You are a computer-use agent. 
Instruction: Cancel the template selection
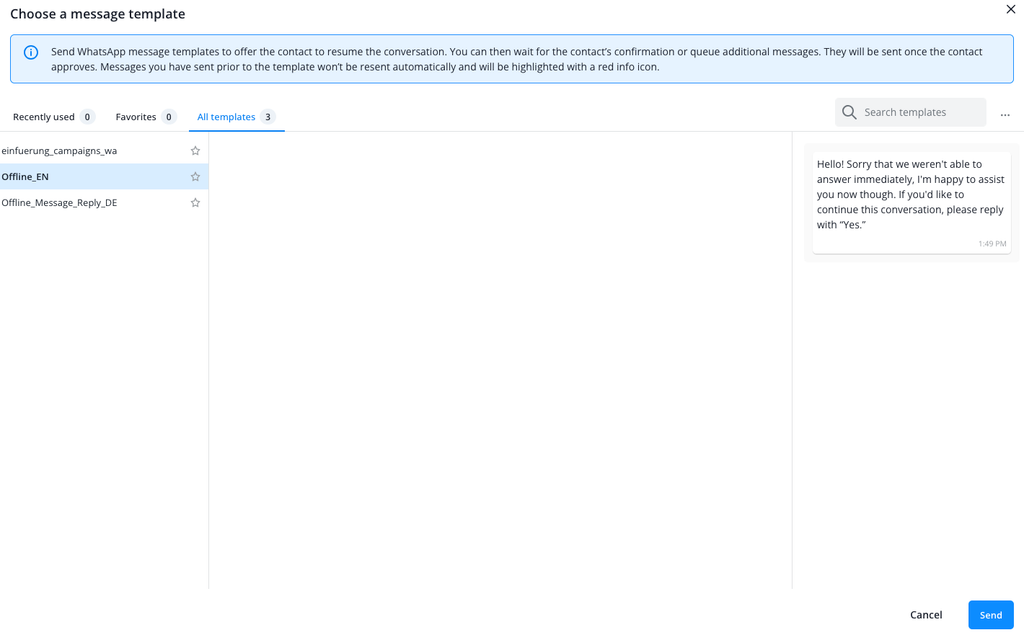[926, 615]
